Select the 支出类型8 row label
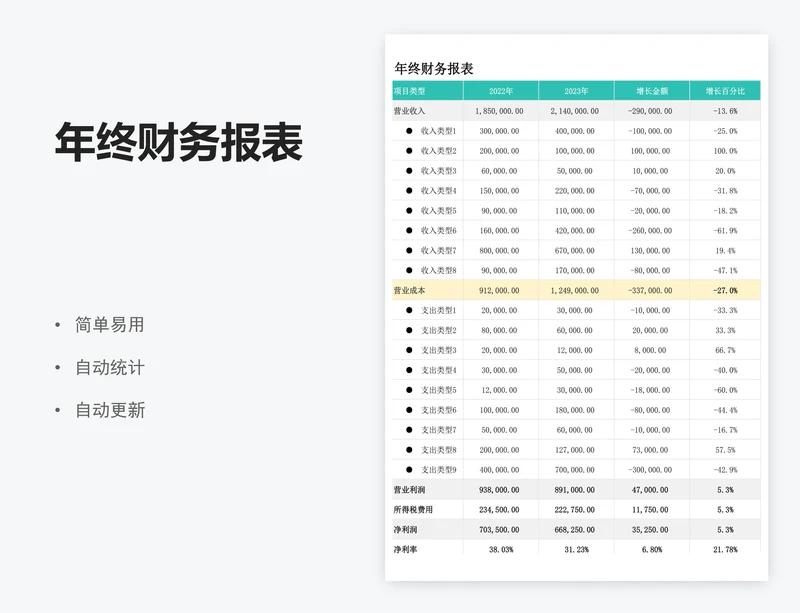 438,450
